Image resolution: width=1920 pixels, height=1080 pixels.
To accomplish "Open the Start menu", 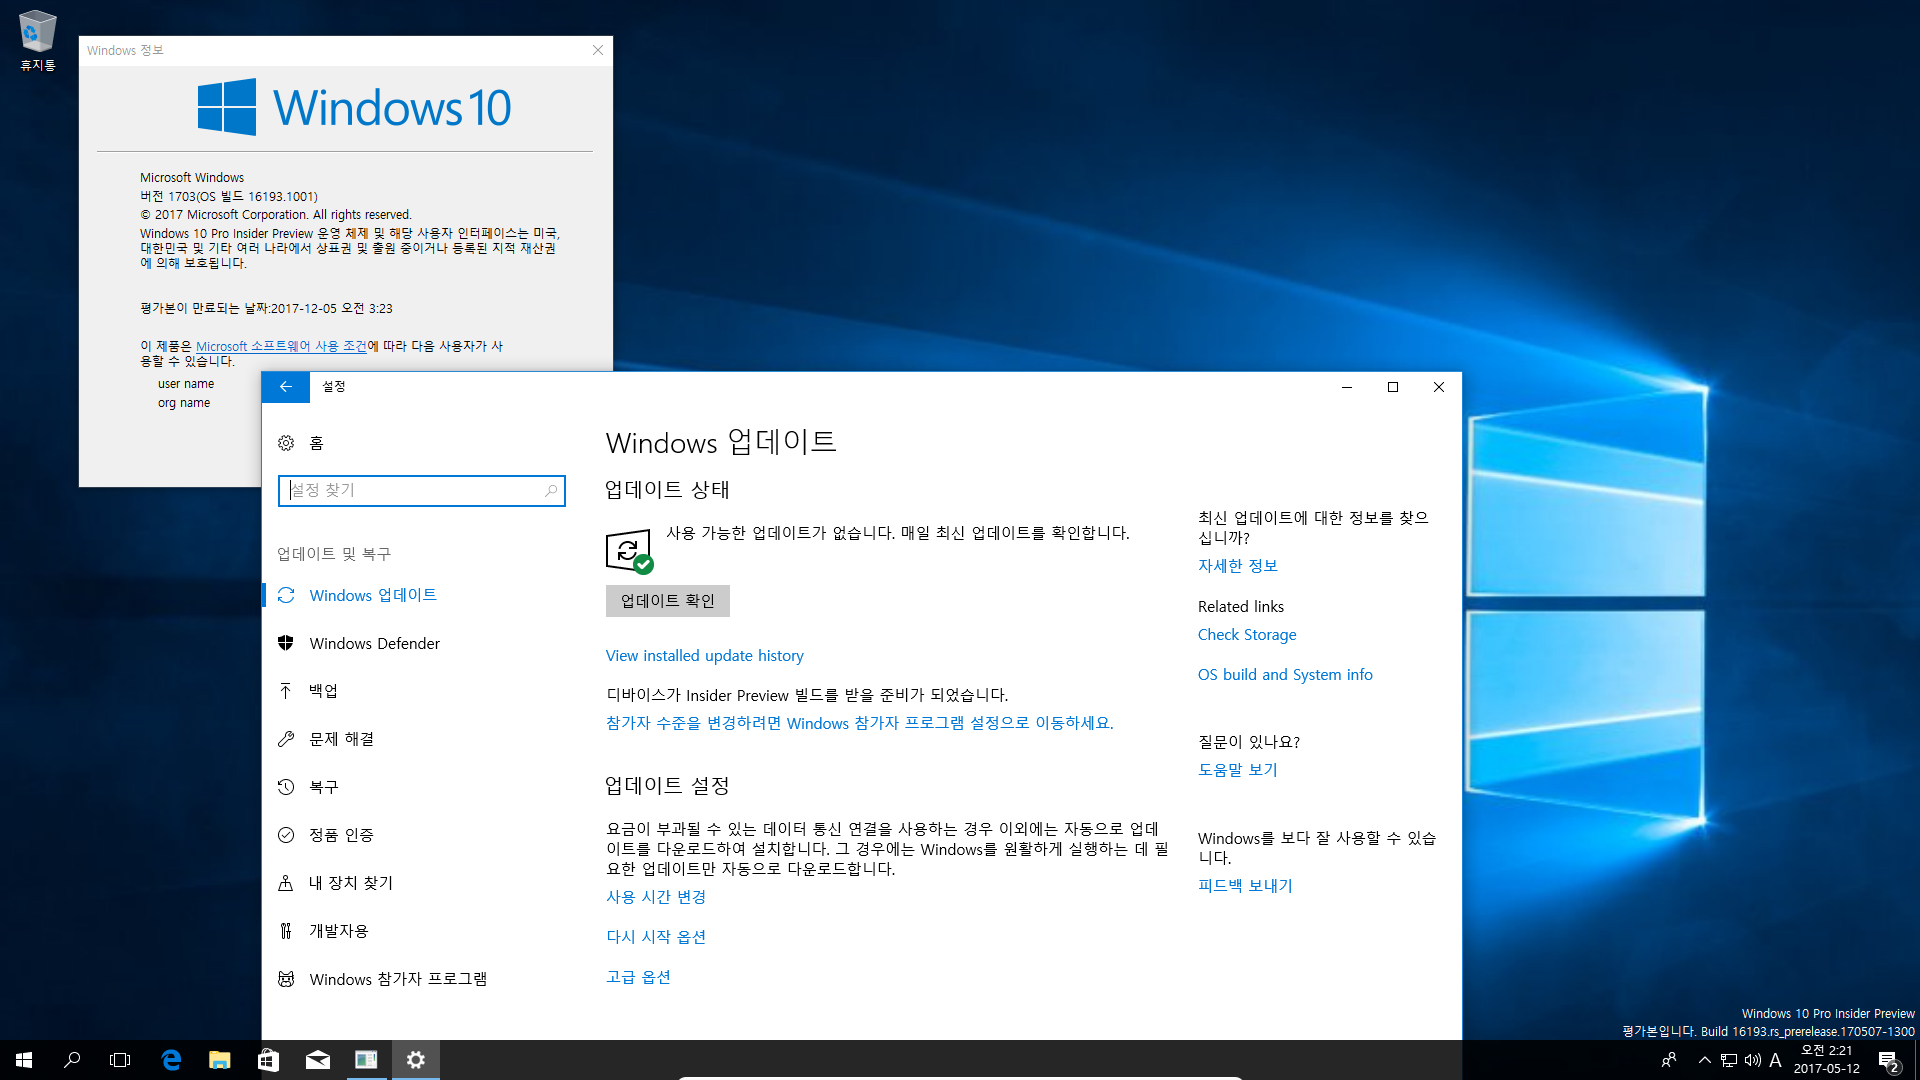I will pyautogui.click(x=24, y=1060).
